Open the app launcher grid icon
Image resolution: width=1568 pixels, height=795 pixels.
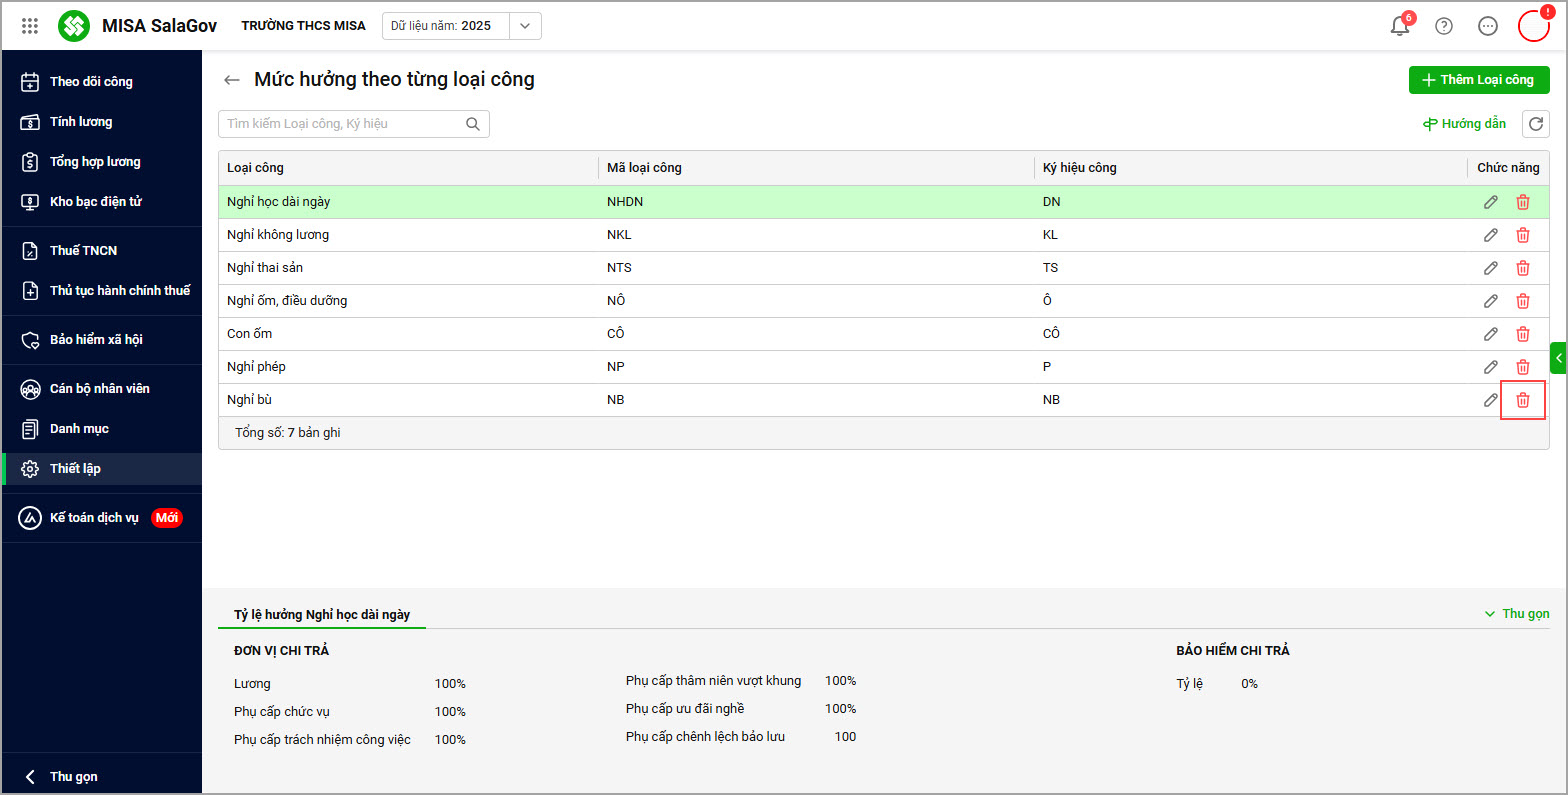click(30, 26)
